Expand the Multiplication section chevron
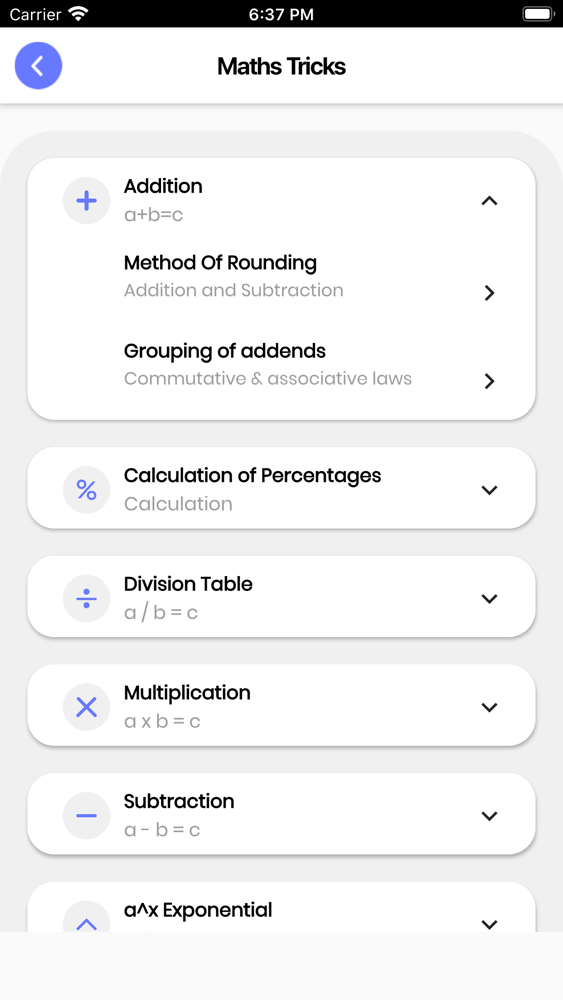 coord(489,707)
